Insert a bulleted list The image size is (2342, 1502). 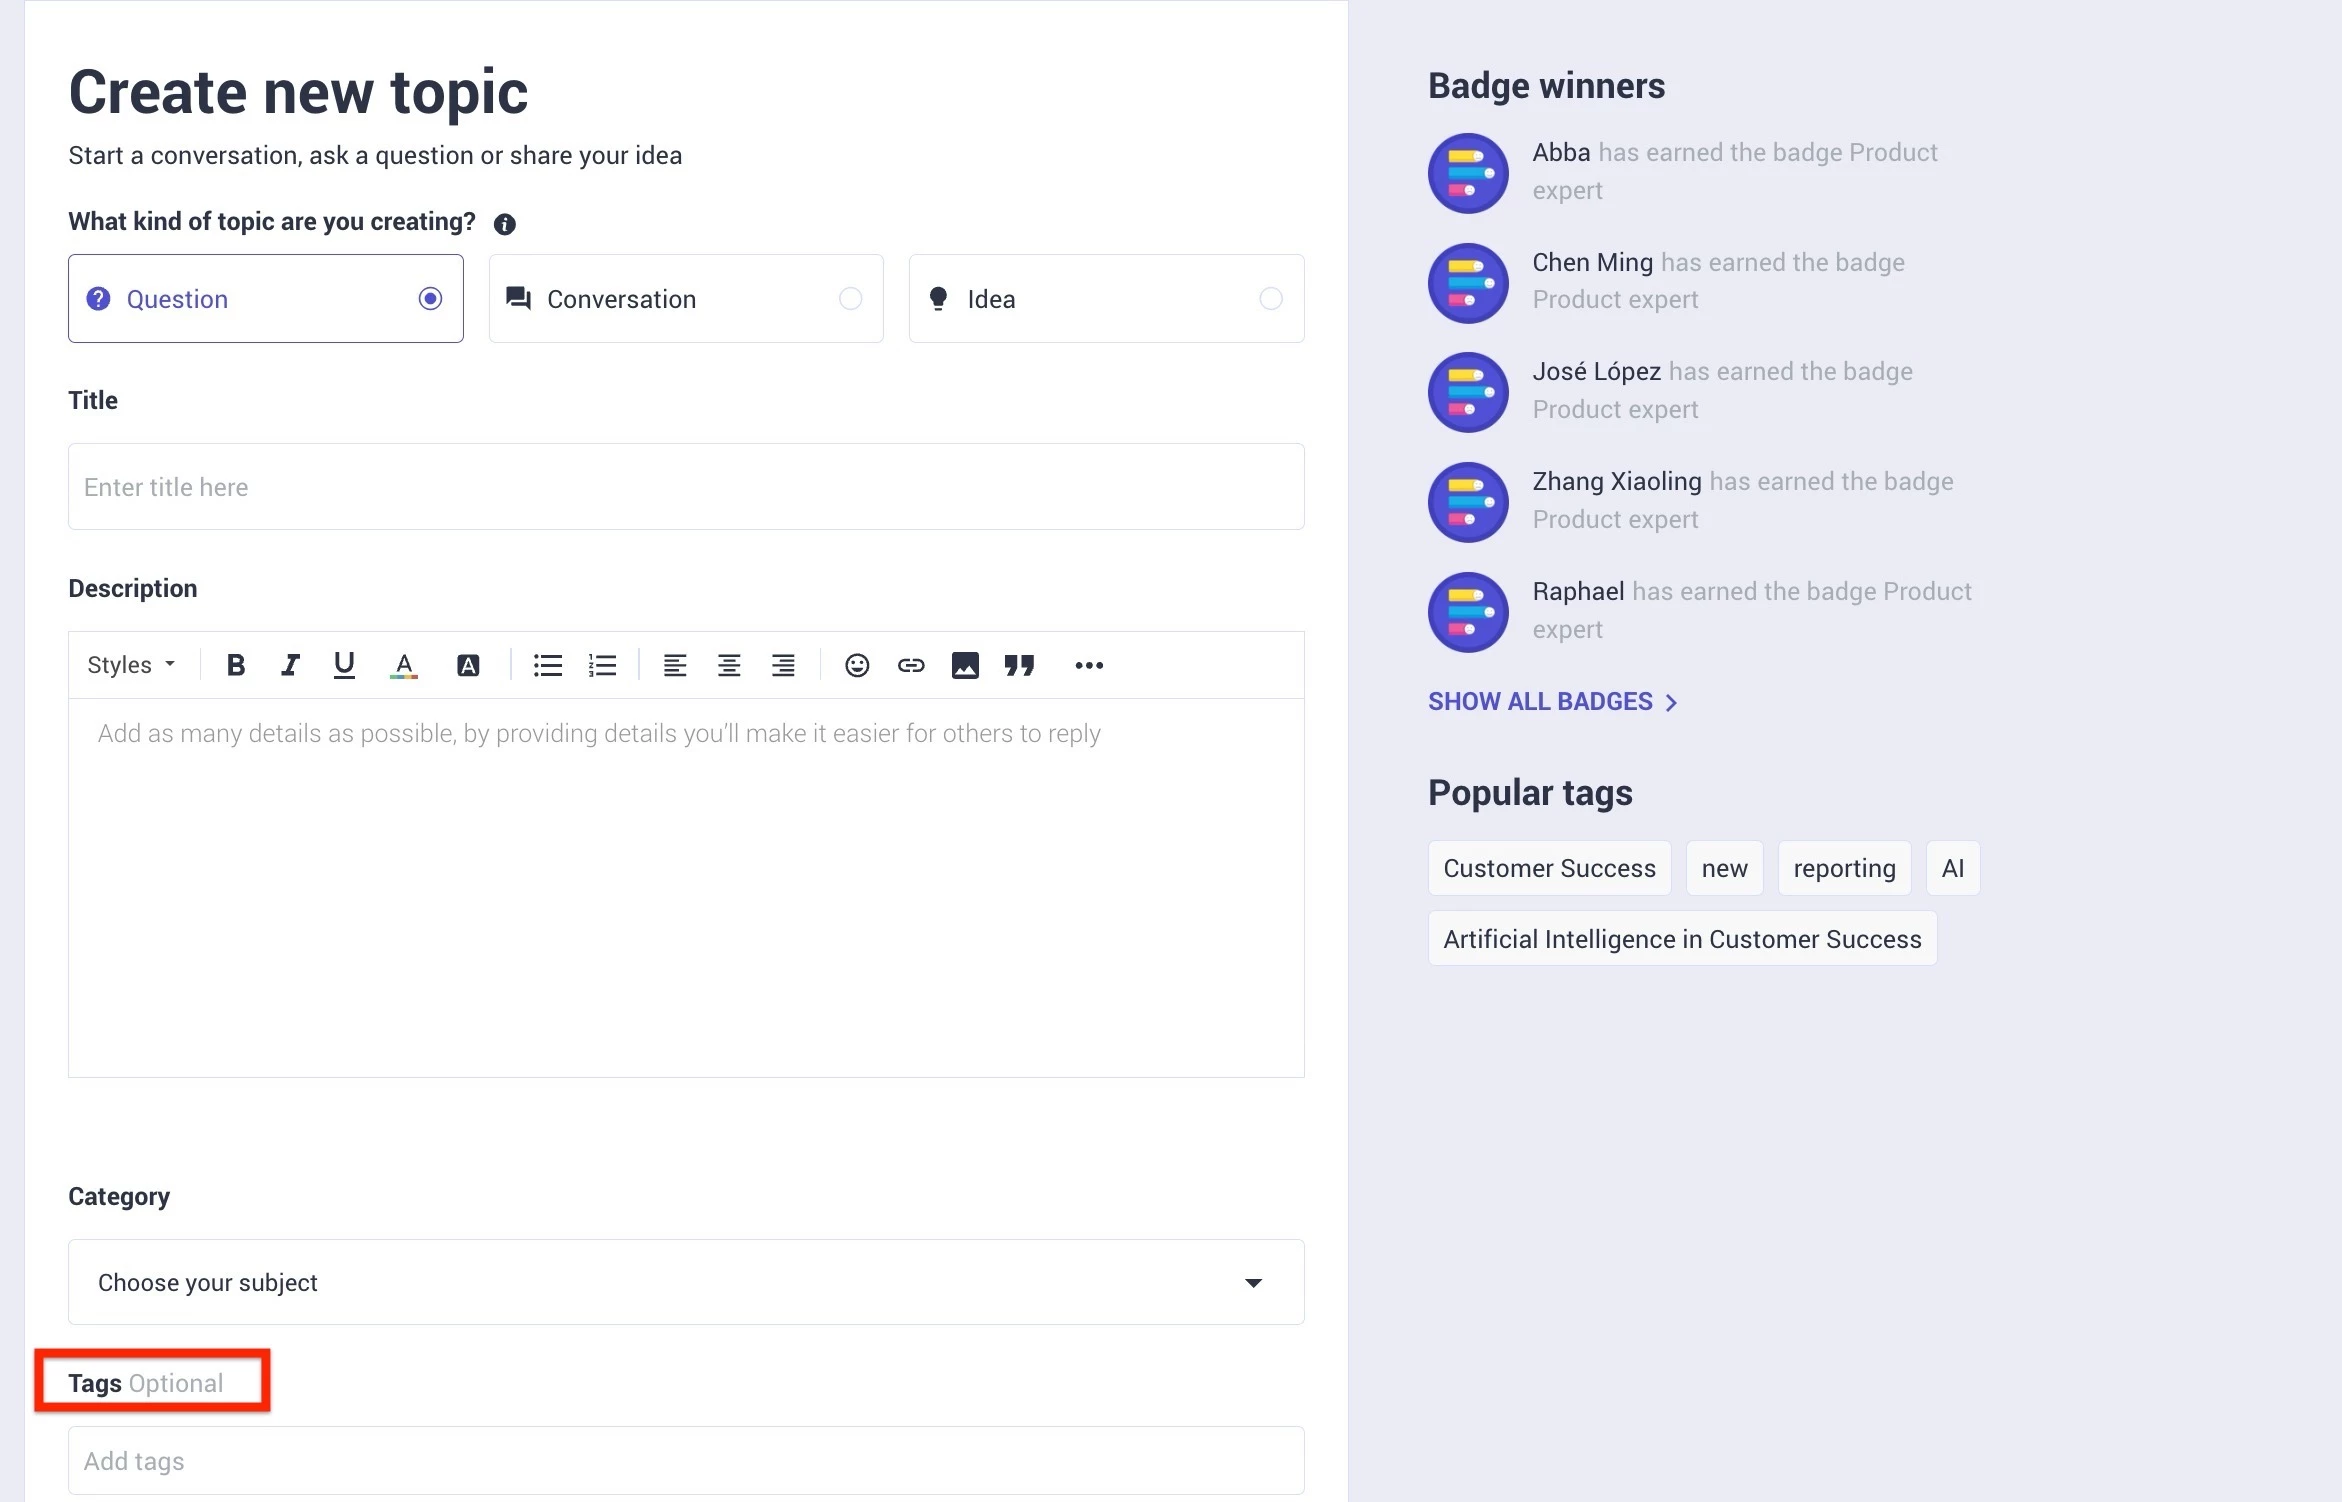(548, 665)
